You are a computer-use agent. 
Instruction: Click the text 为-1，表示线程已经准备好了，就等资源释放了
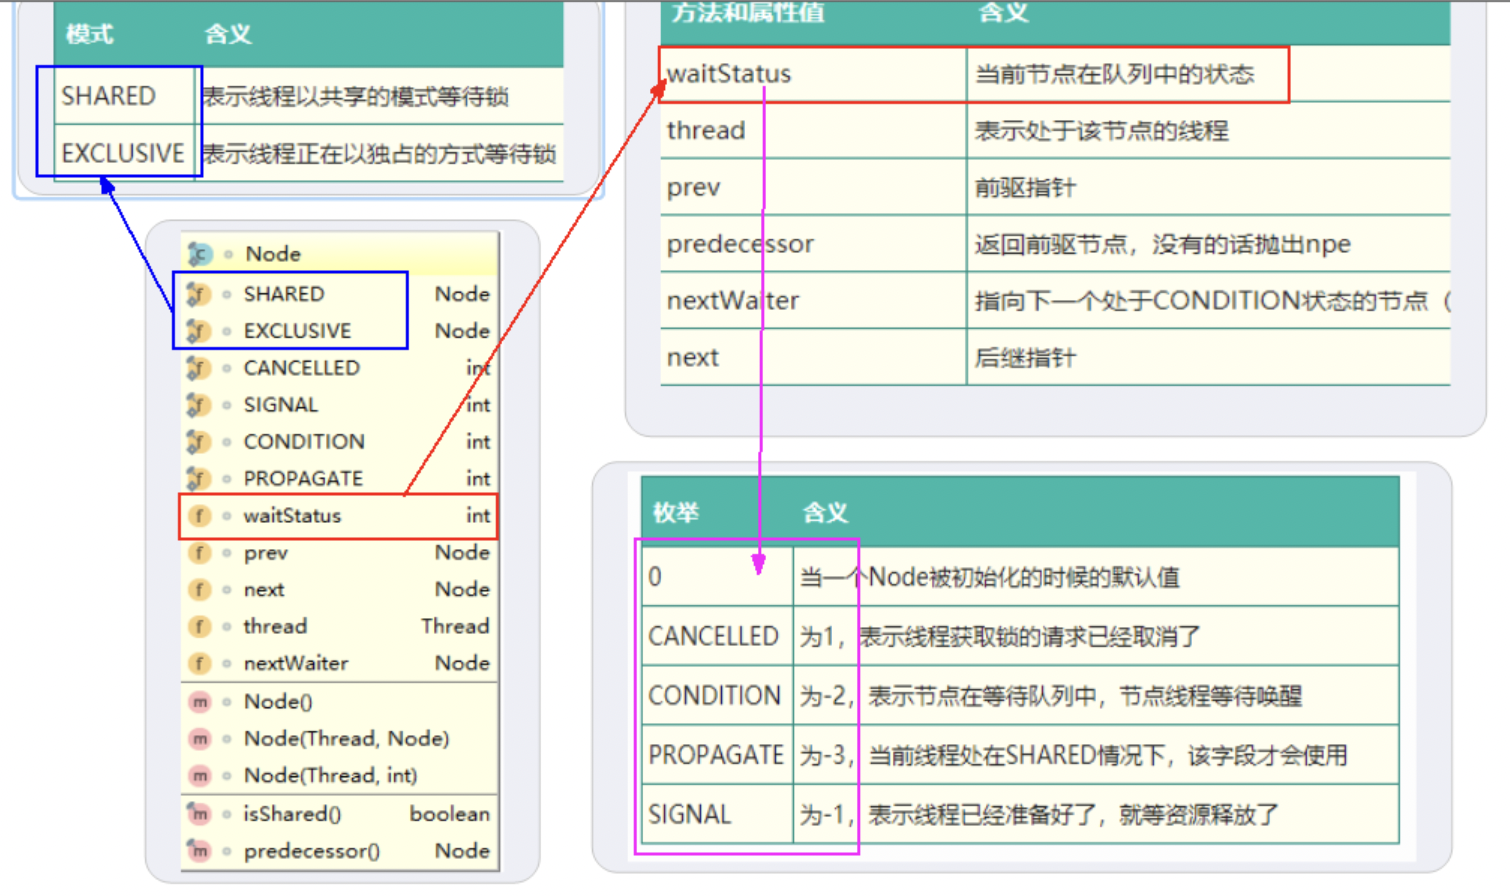point(1039,815)
